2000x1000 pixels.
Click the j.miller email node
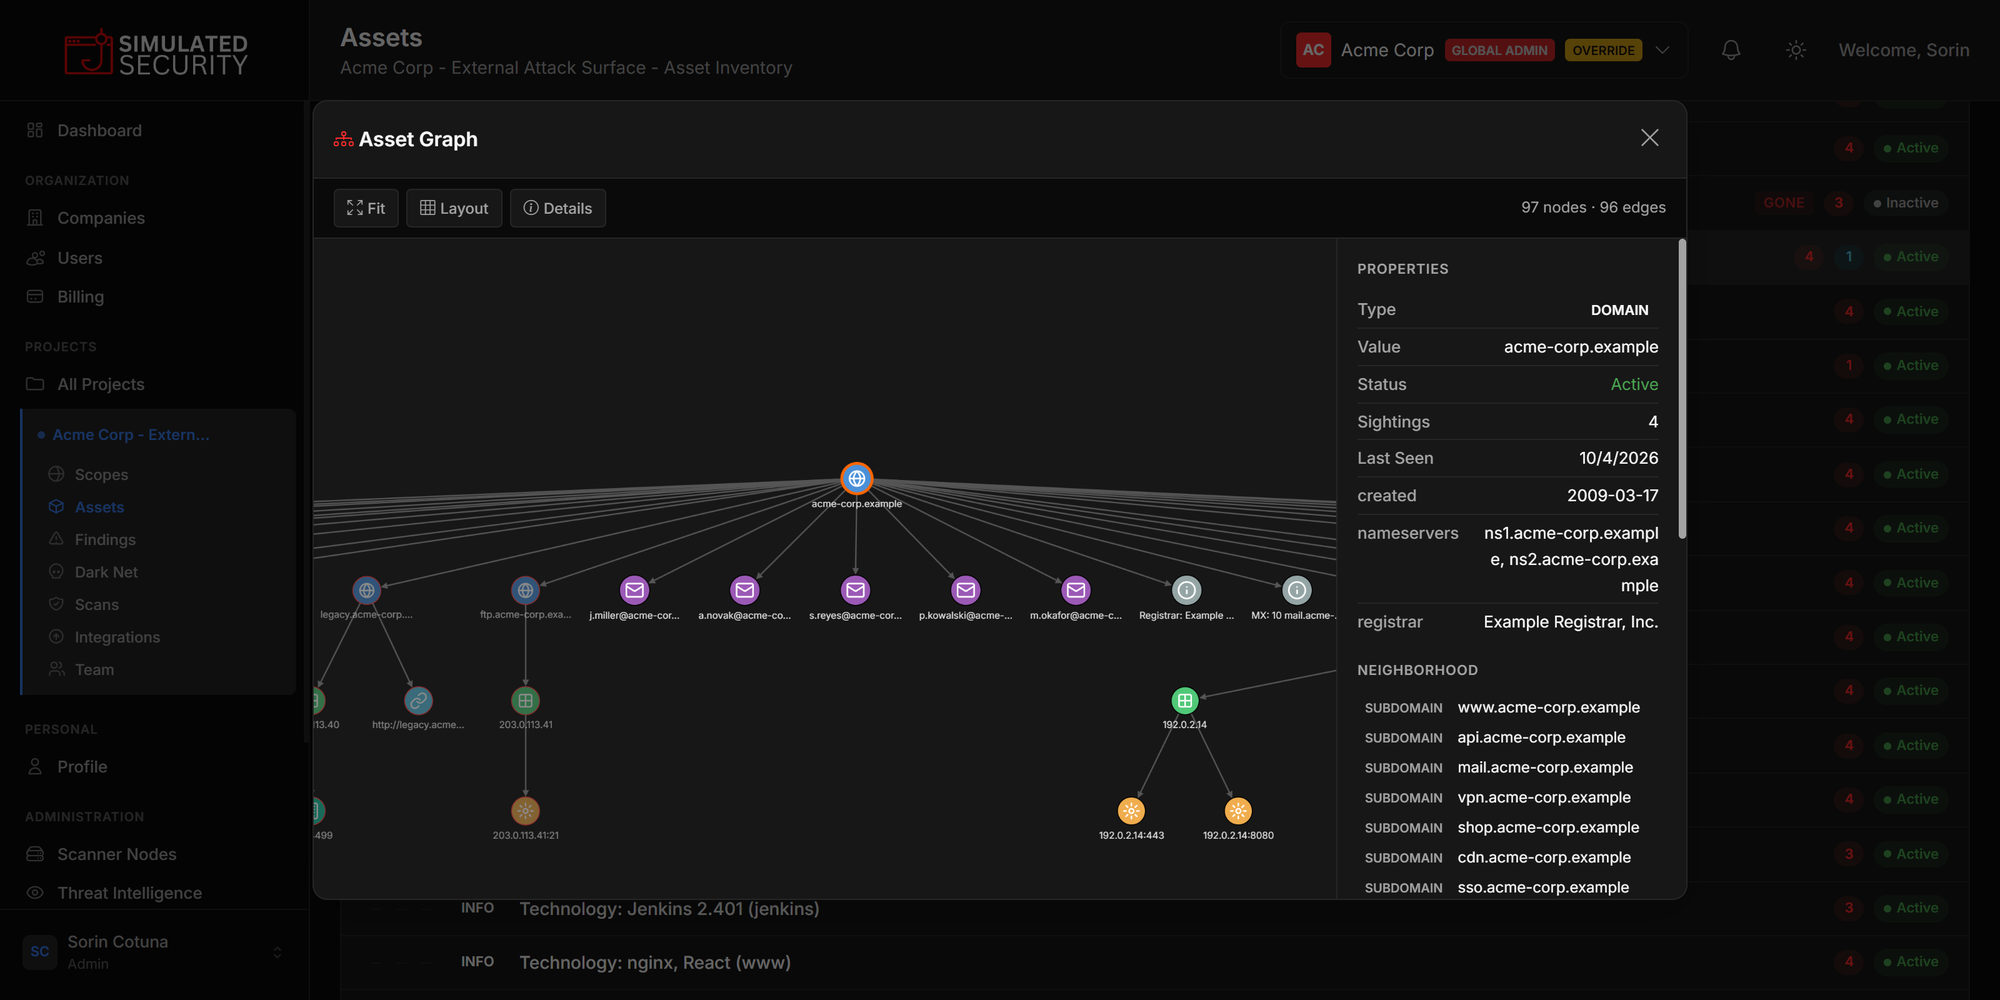click(634, 590)
